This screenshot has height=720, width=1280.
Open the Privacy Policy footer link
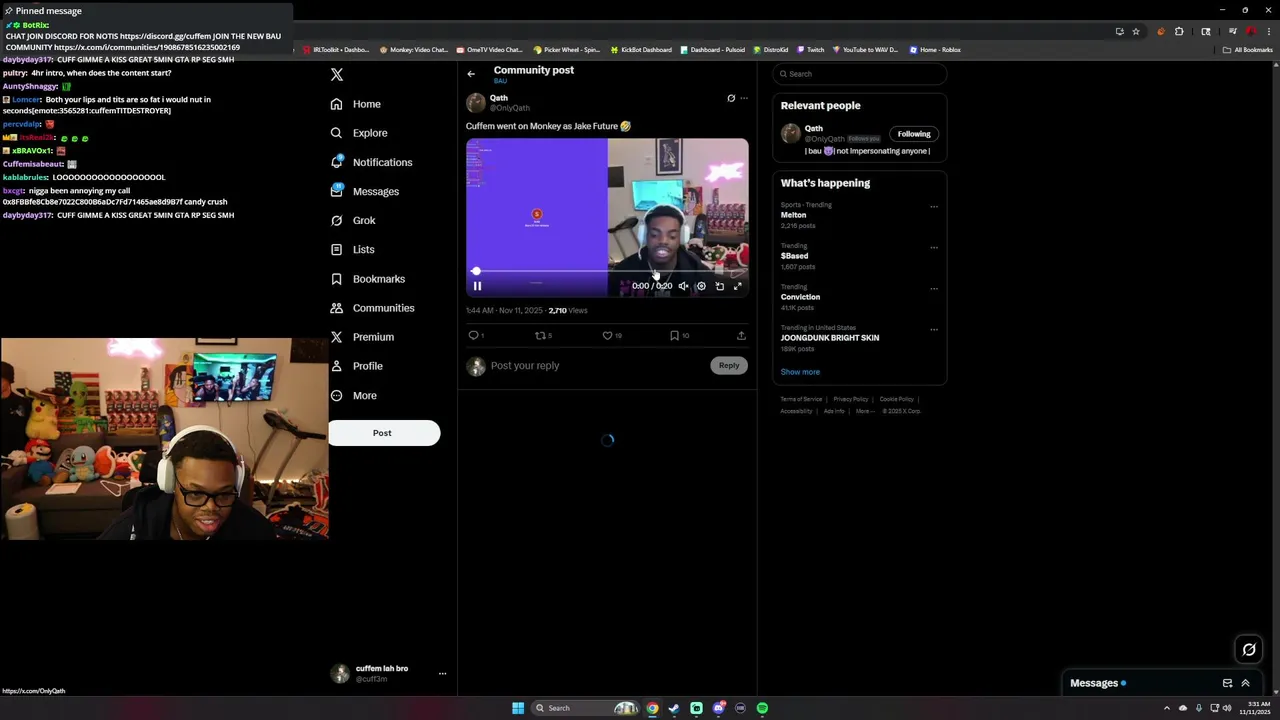pyautogui.click(x=851, y=399)
